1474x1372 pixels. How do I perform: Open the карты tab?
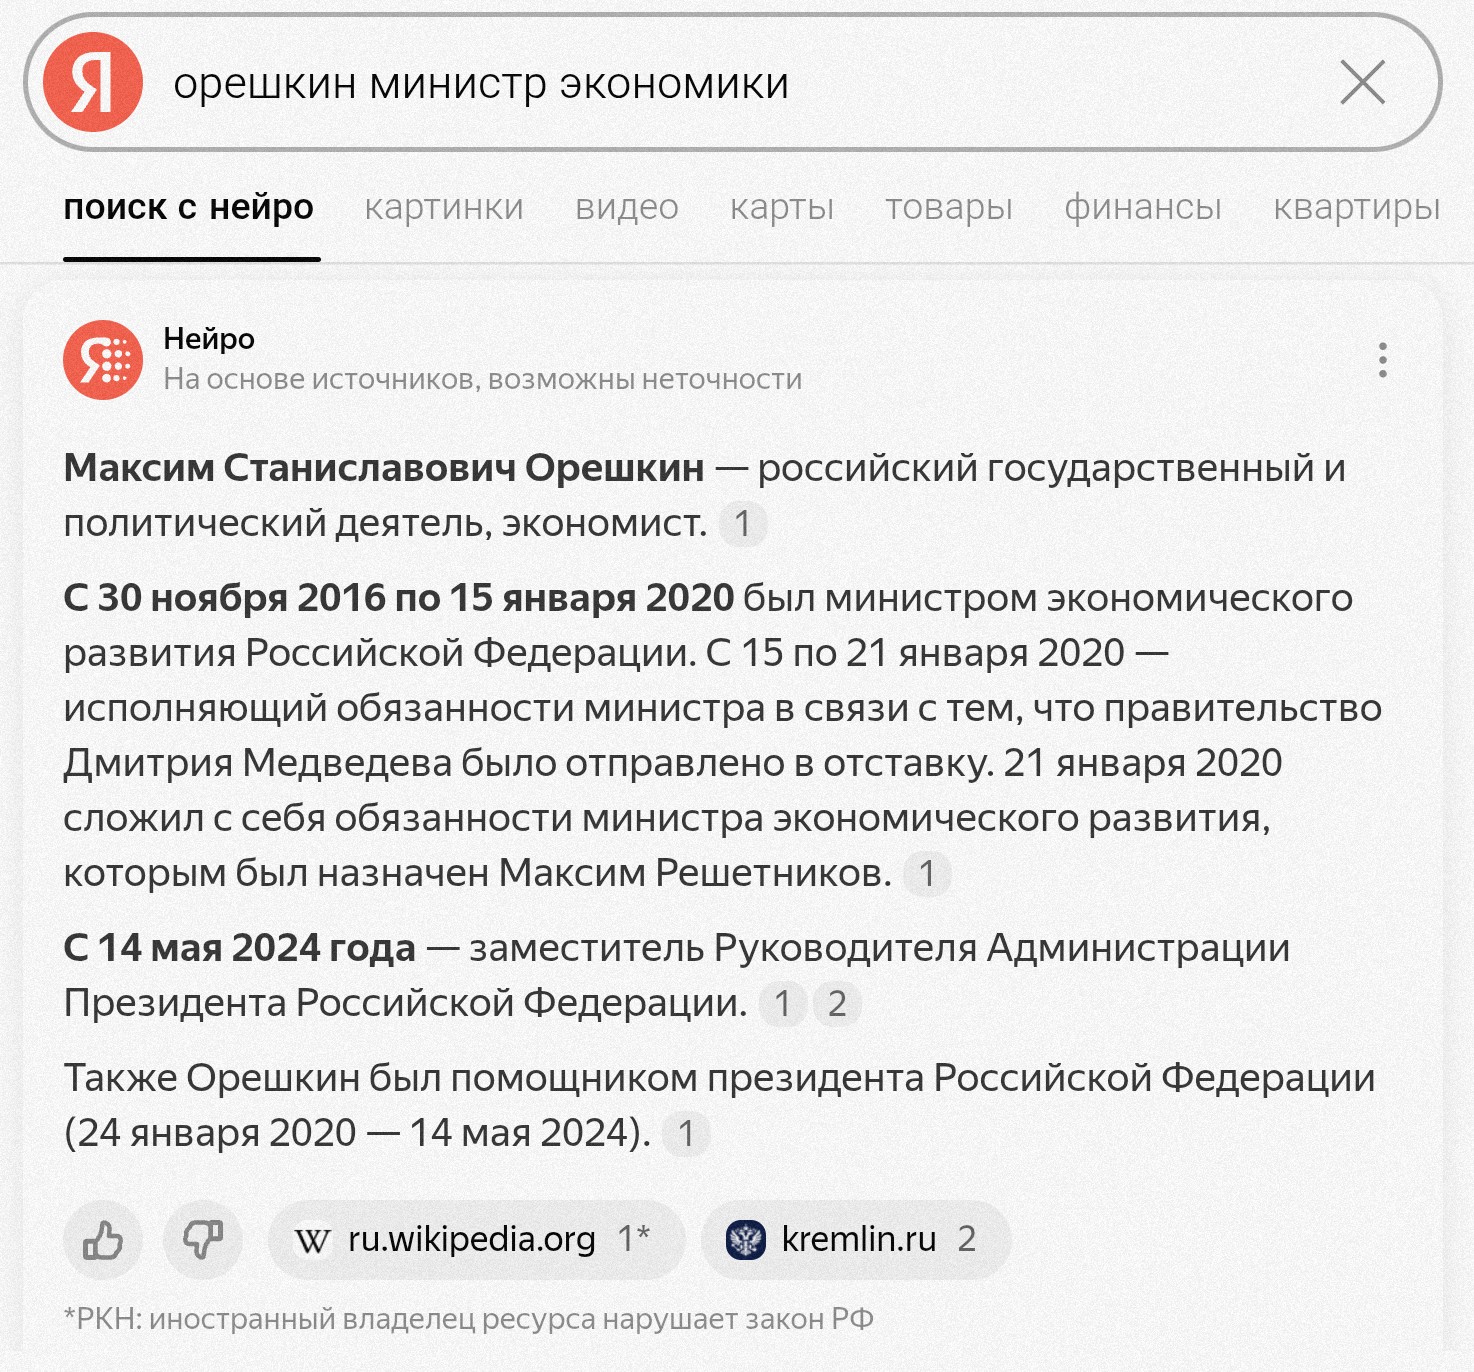click(x=782, y=207)
